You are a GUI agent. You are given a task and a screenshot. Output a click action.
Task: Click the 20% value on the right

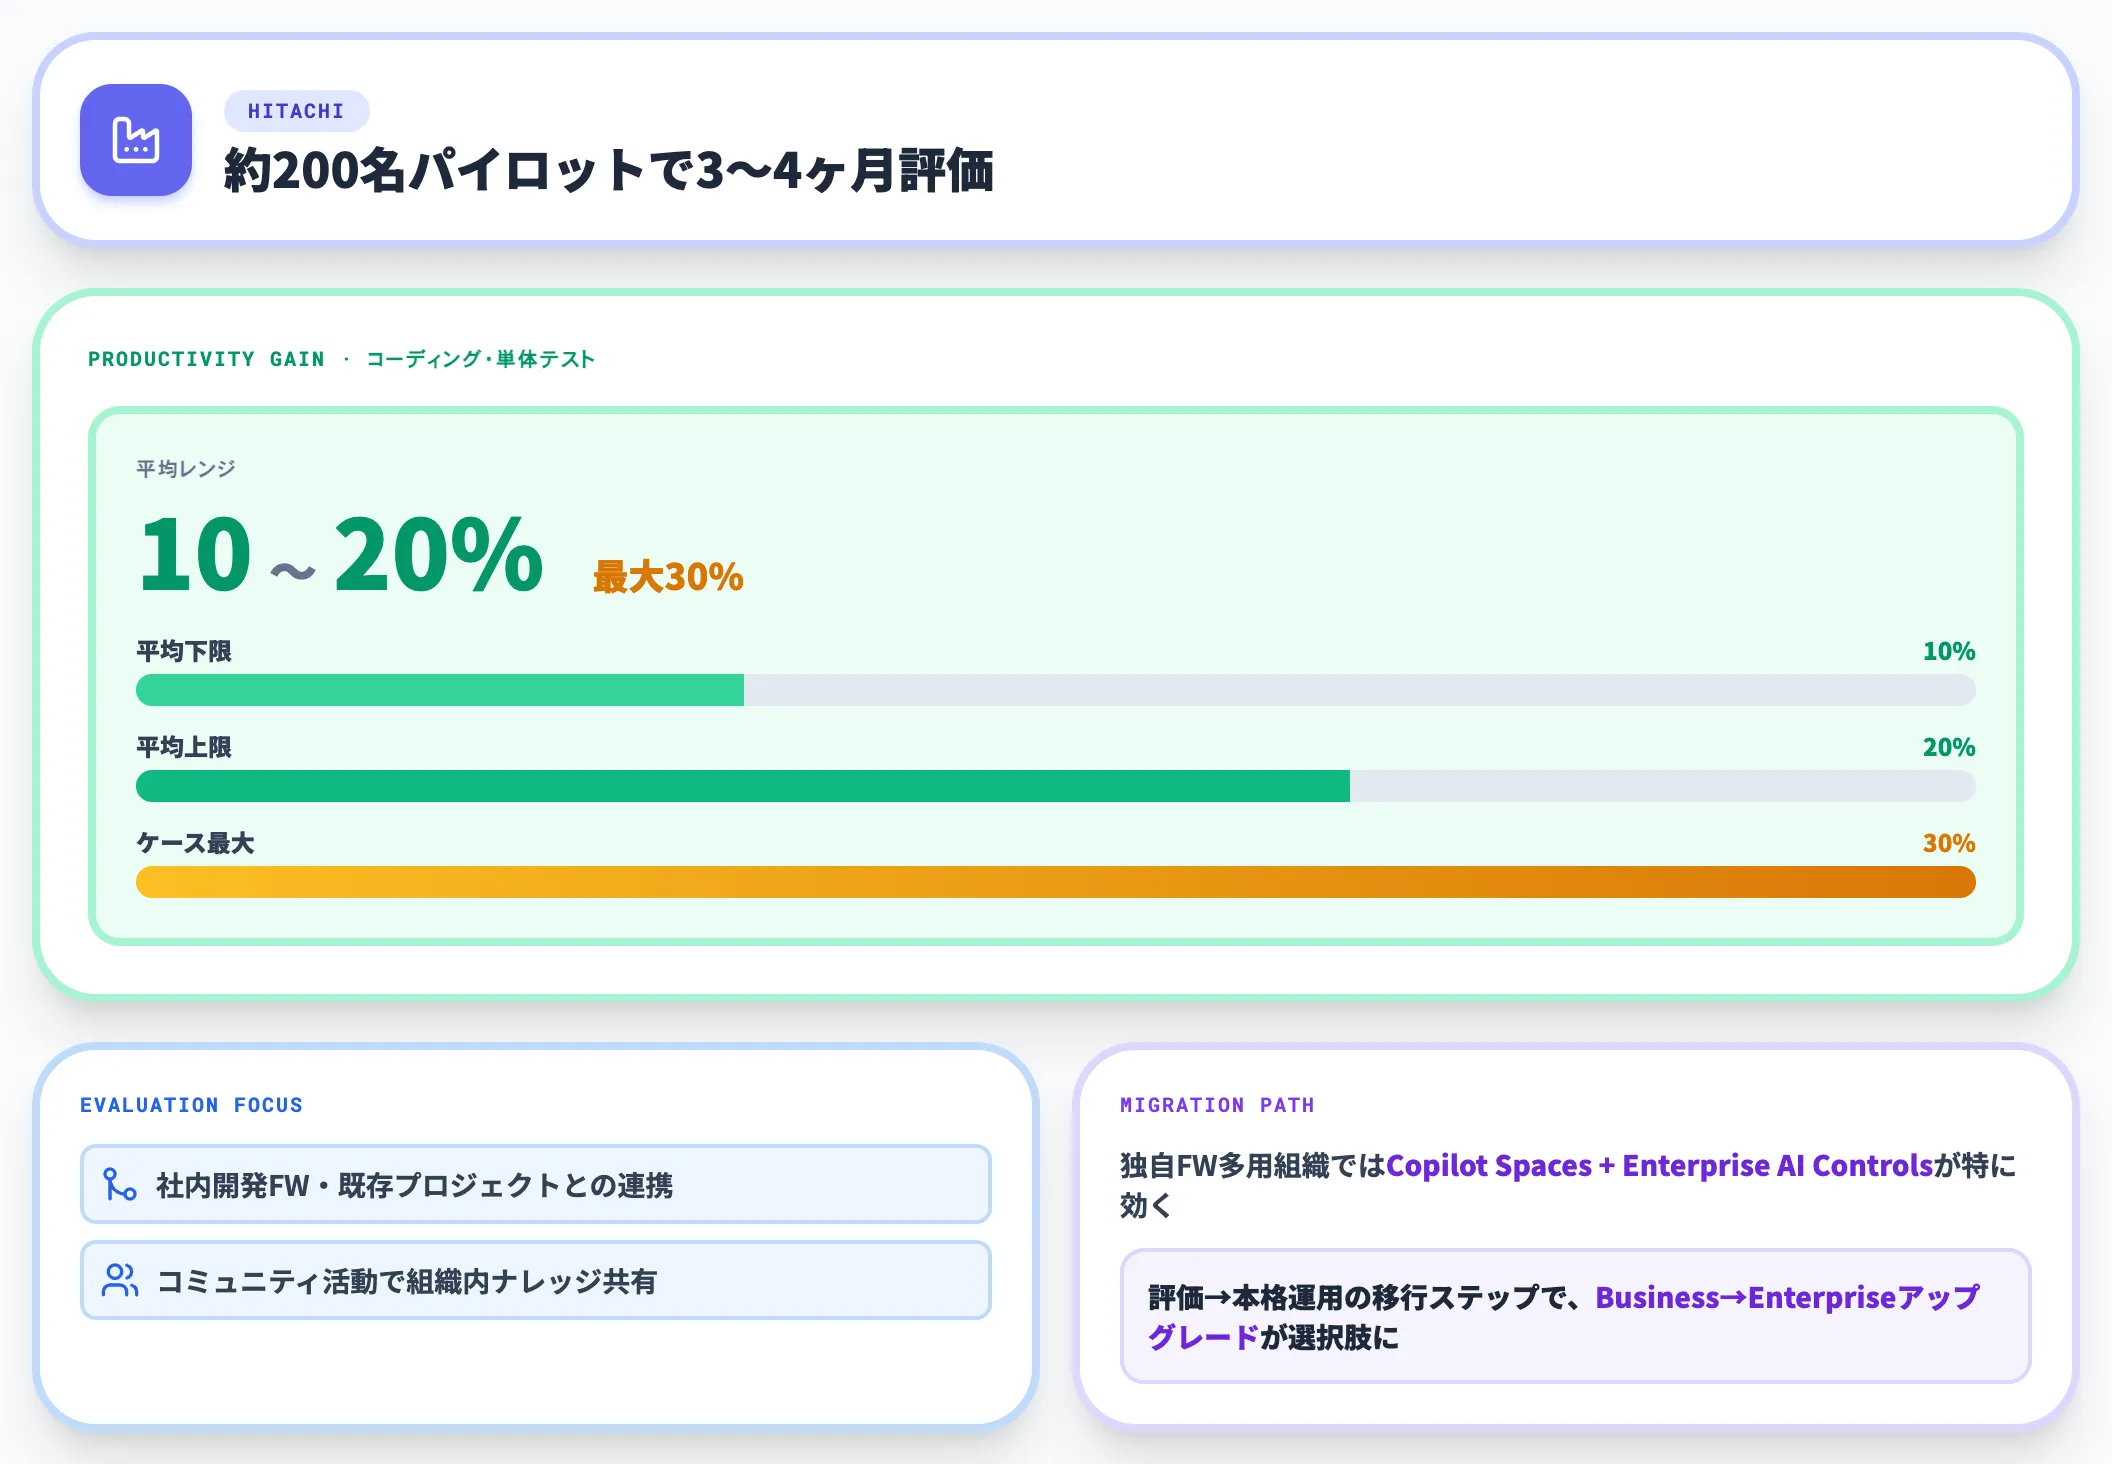coord(1948,748)
